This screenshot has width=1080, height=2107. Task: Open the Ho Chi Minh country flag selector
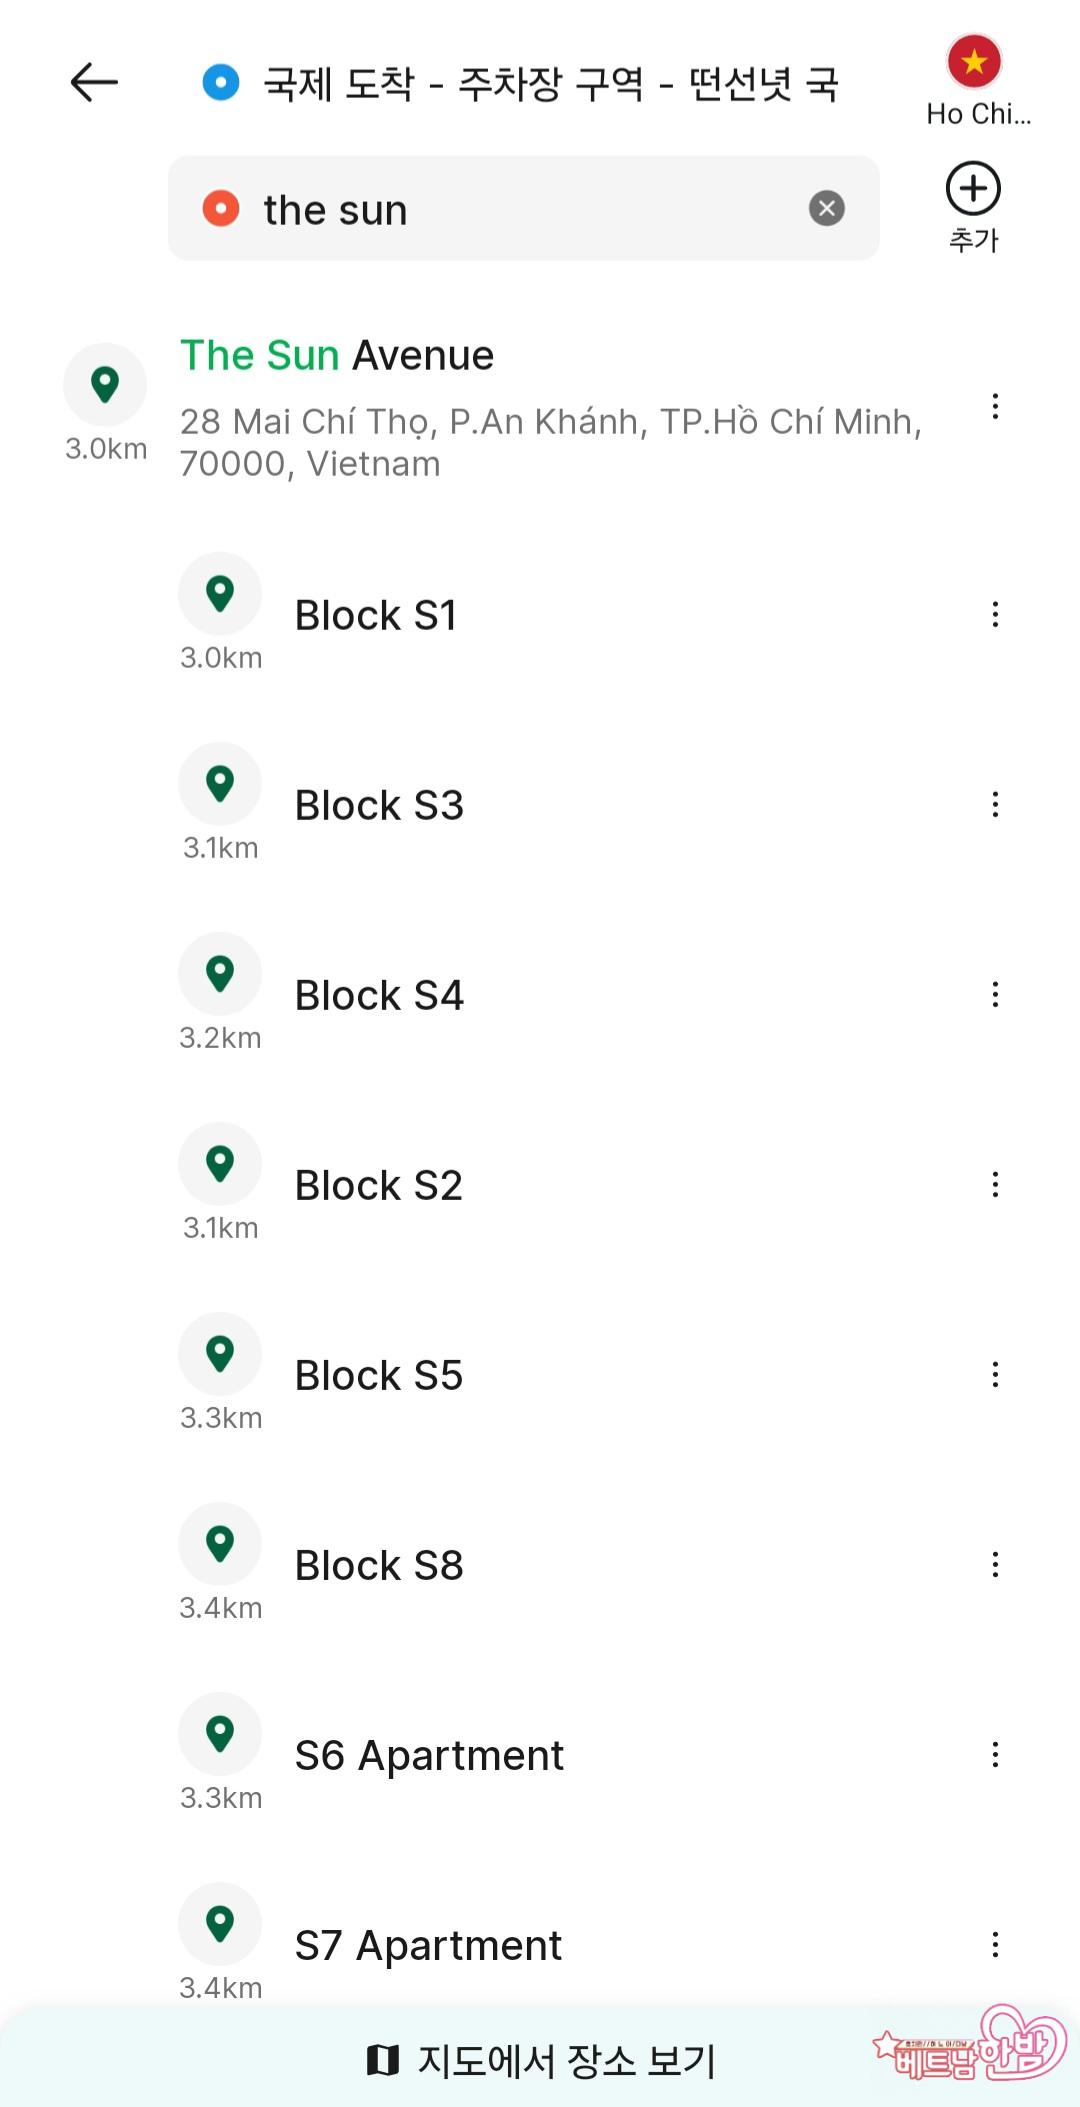(x=975, y=62)
